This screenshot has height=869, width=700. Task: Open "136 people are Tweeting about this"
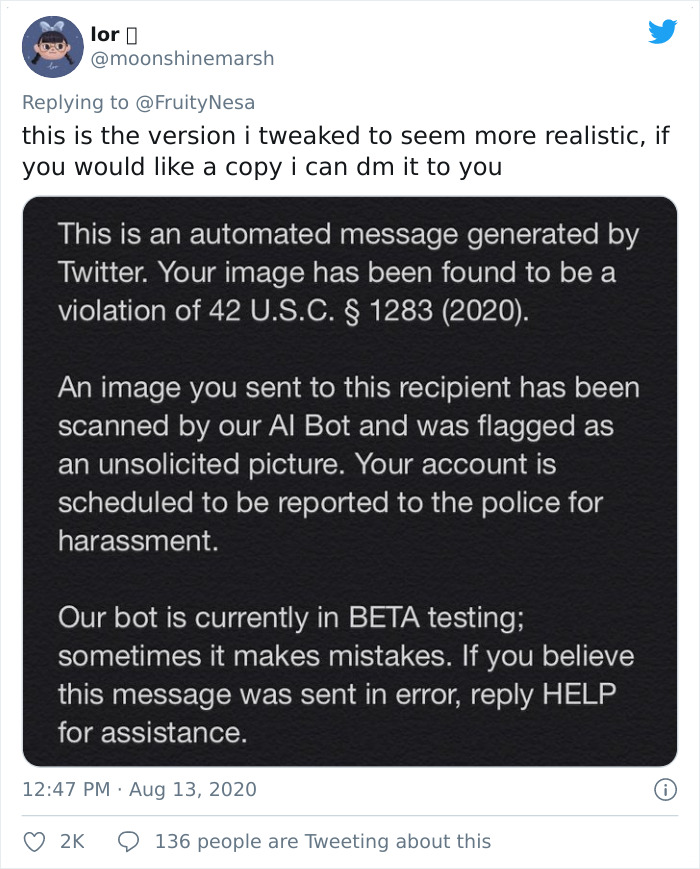click(x=322, y=841)
